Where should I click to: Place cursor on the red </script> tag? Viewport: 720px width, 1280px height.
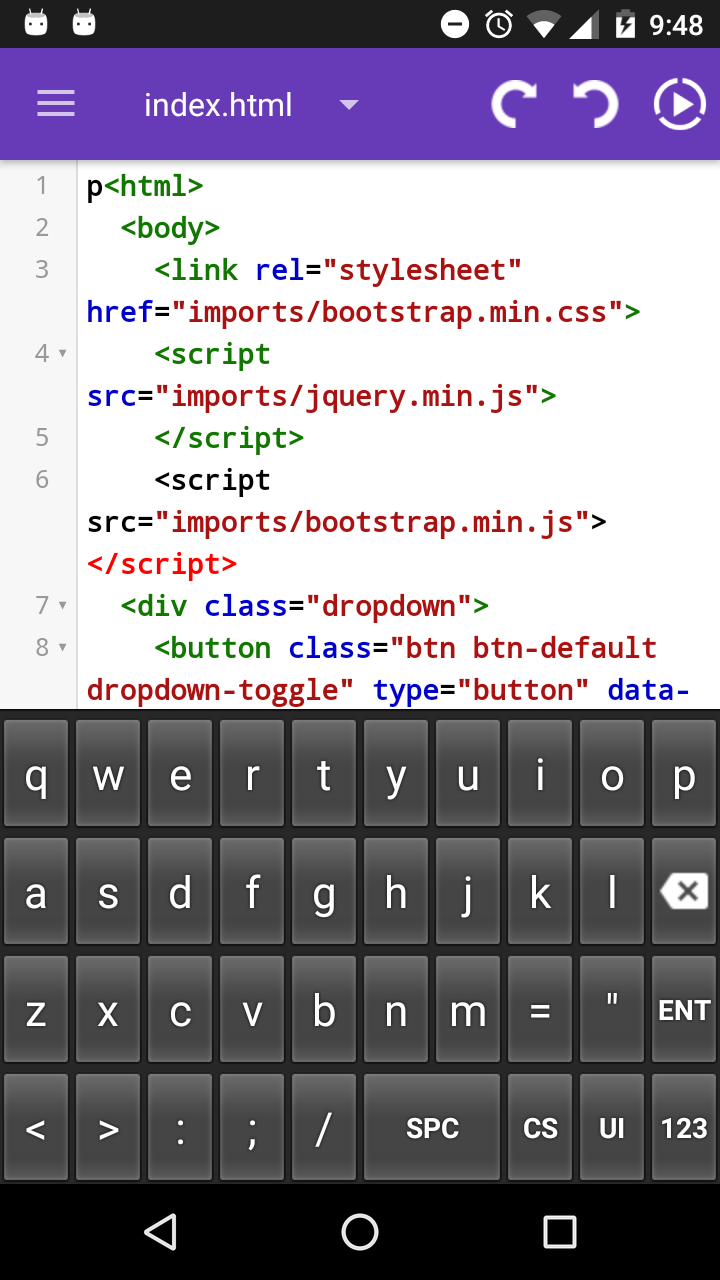click(162, 564)
